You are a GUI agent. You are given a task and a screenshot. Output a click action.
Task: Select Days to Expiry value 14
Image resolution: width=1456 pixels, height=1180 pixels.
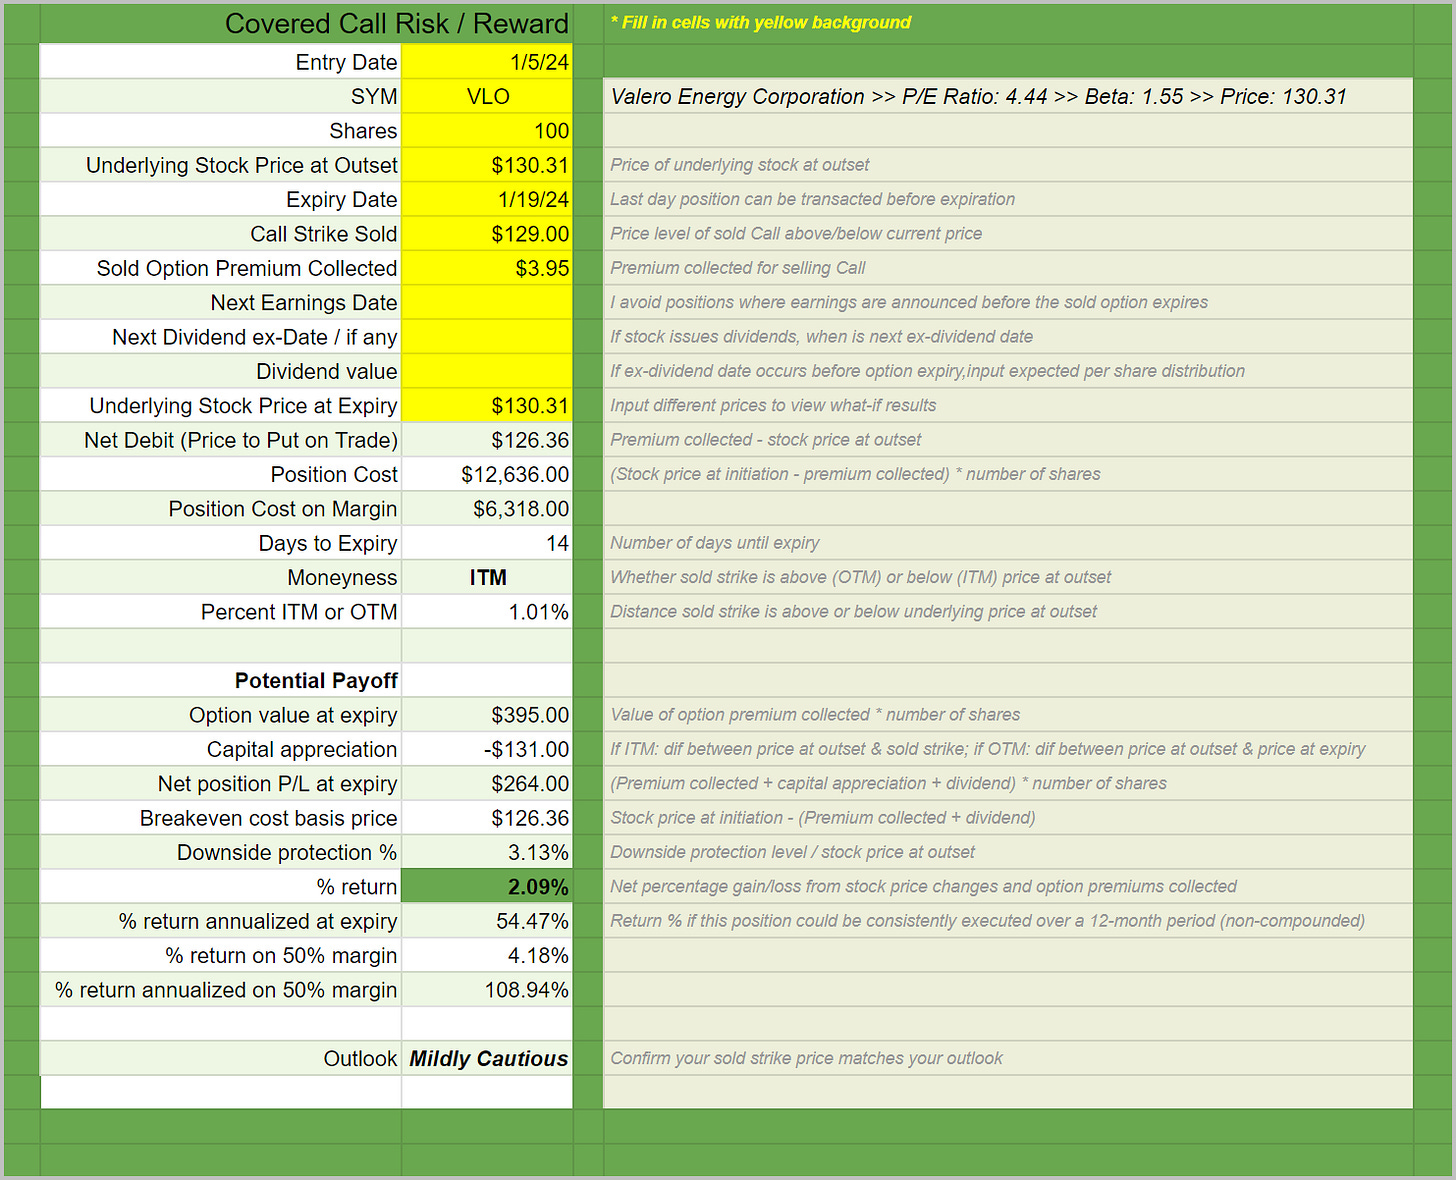coord(487,543)
